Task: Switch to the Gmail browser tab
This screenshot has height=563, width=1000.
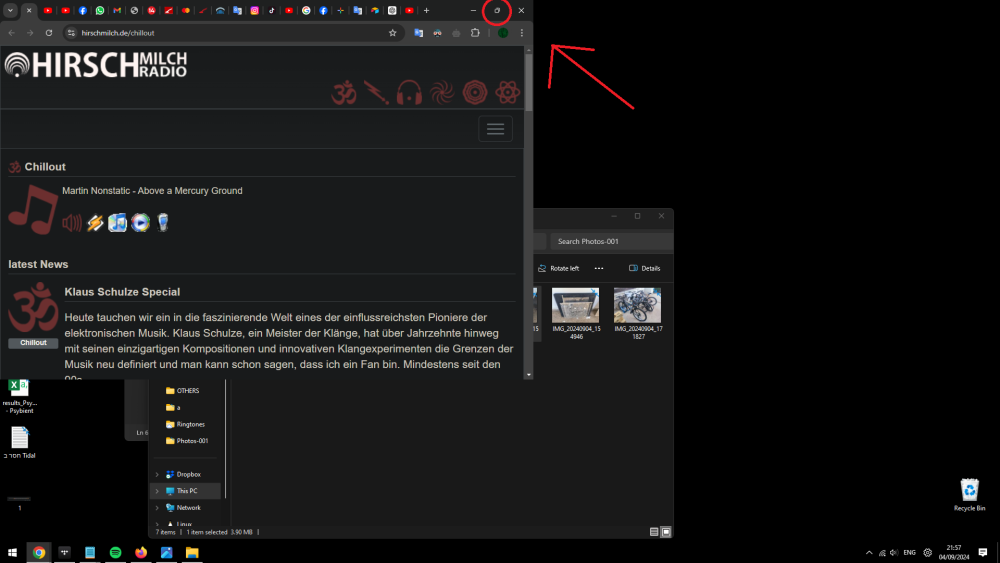Action: 117,10
